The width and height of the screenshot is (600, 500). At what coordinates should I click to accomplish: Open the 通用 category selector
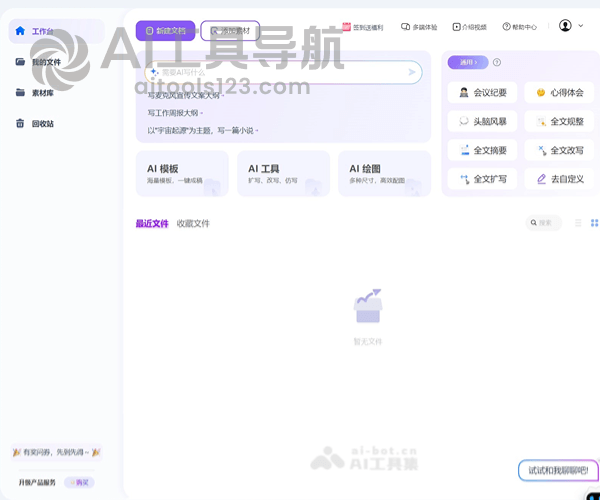click(468, 62)
